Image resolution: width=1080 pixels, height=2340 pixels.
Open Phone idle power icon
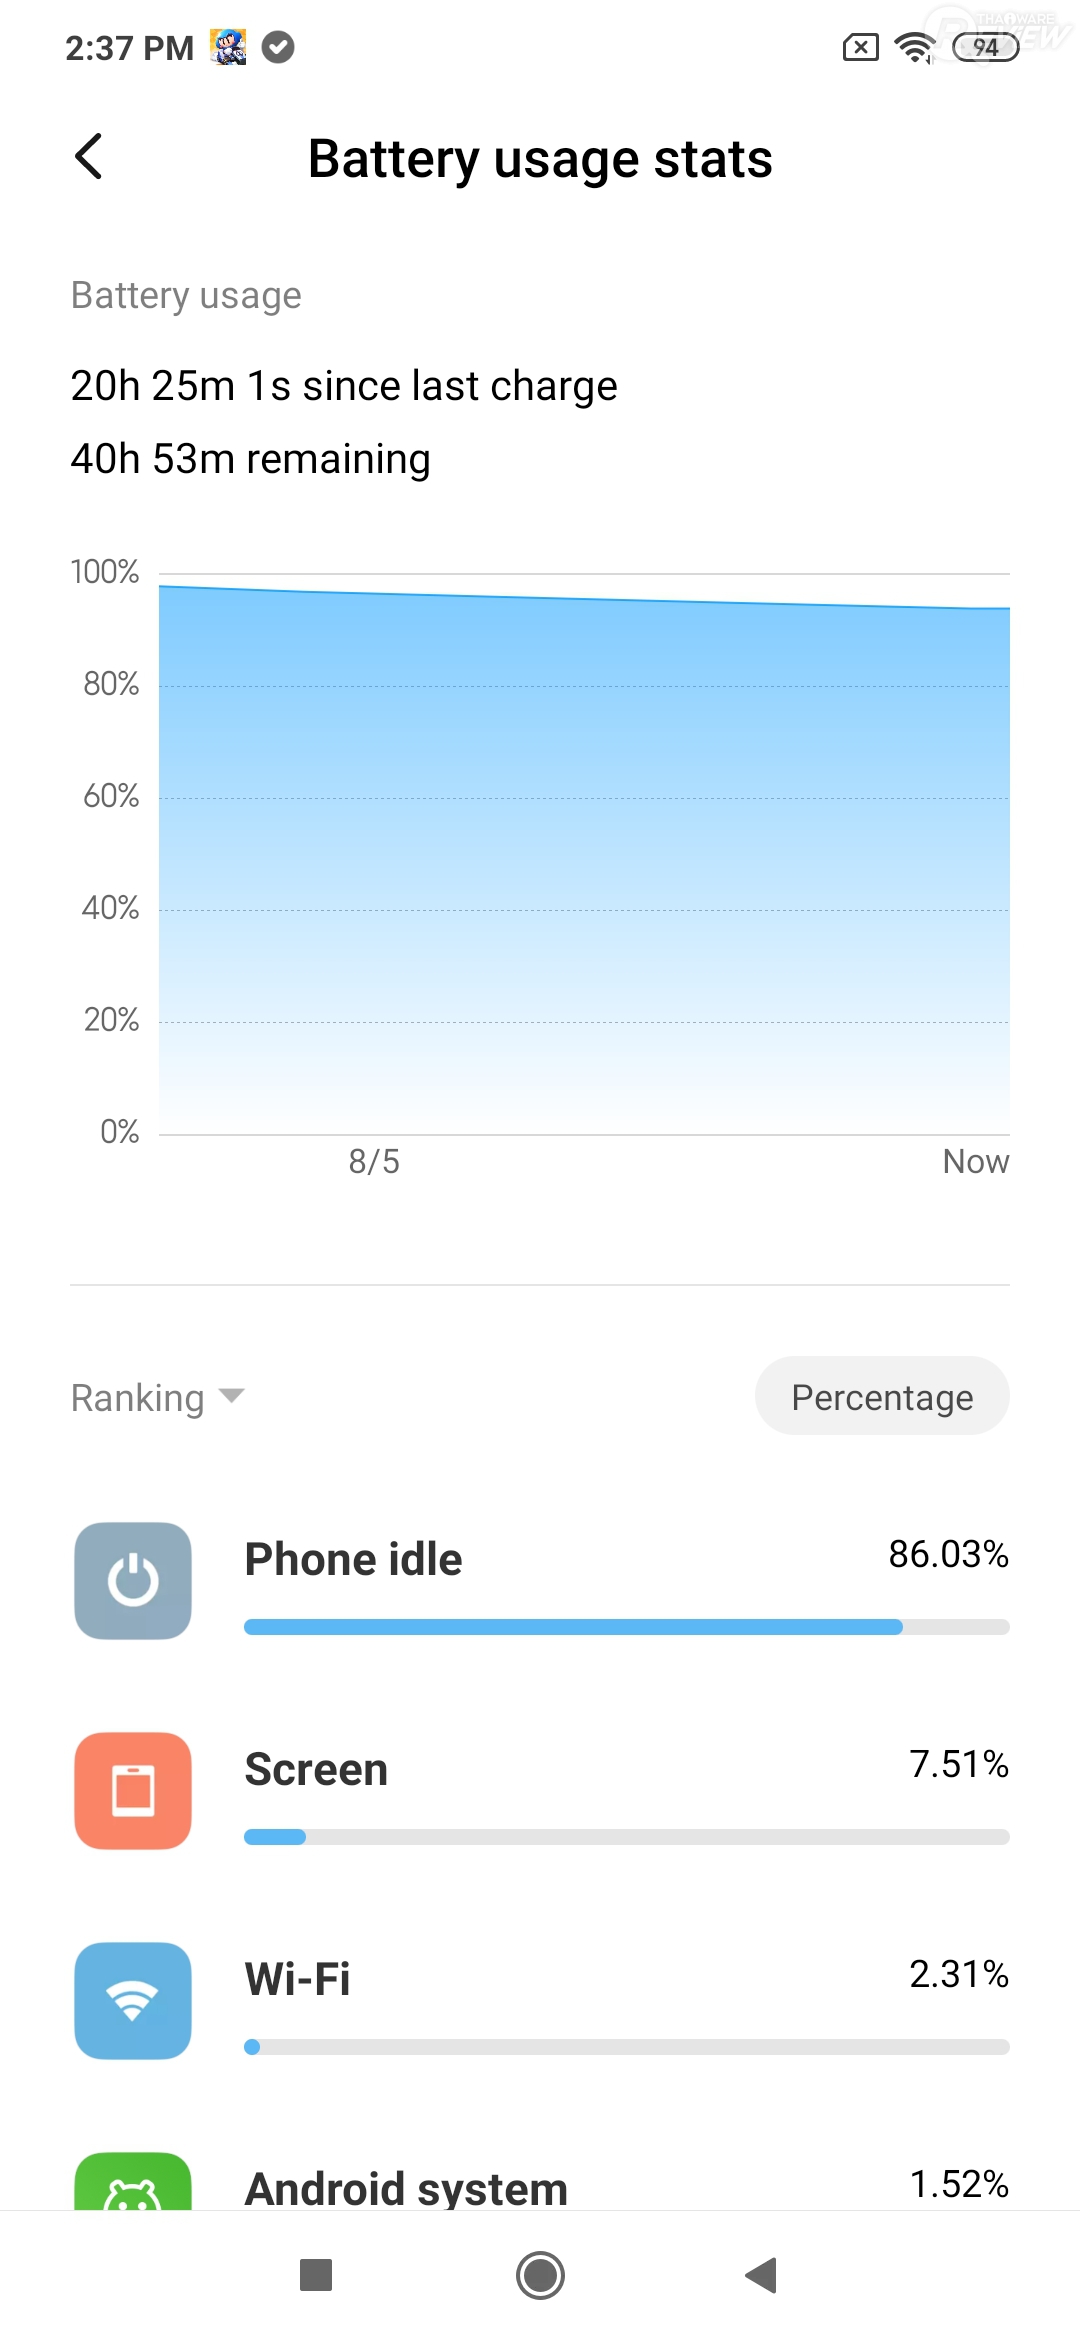(133, 1580)
